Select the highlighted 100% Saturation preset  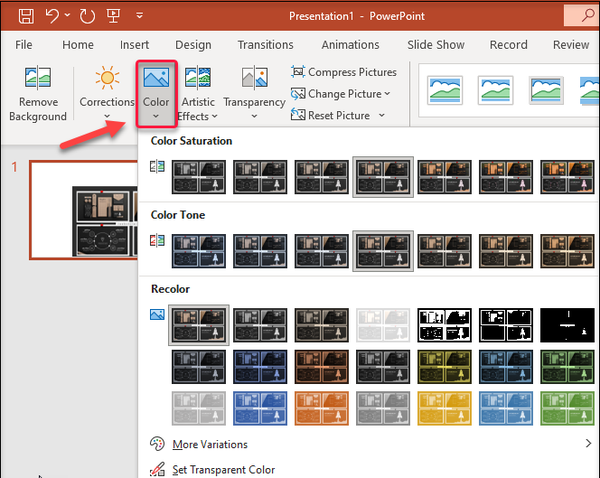coord(383,177)
